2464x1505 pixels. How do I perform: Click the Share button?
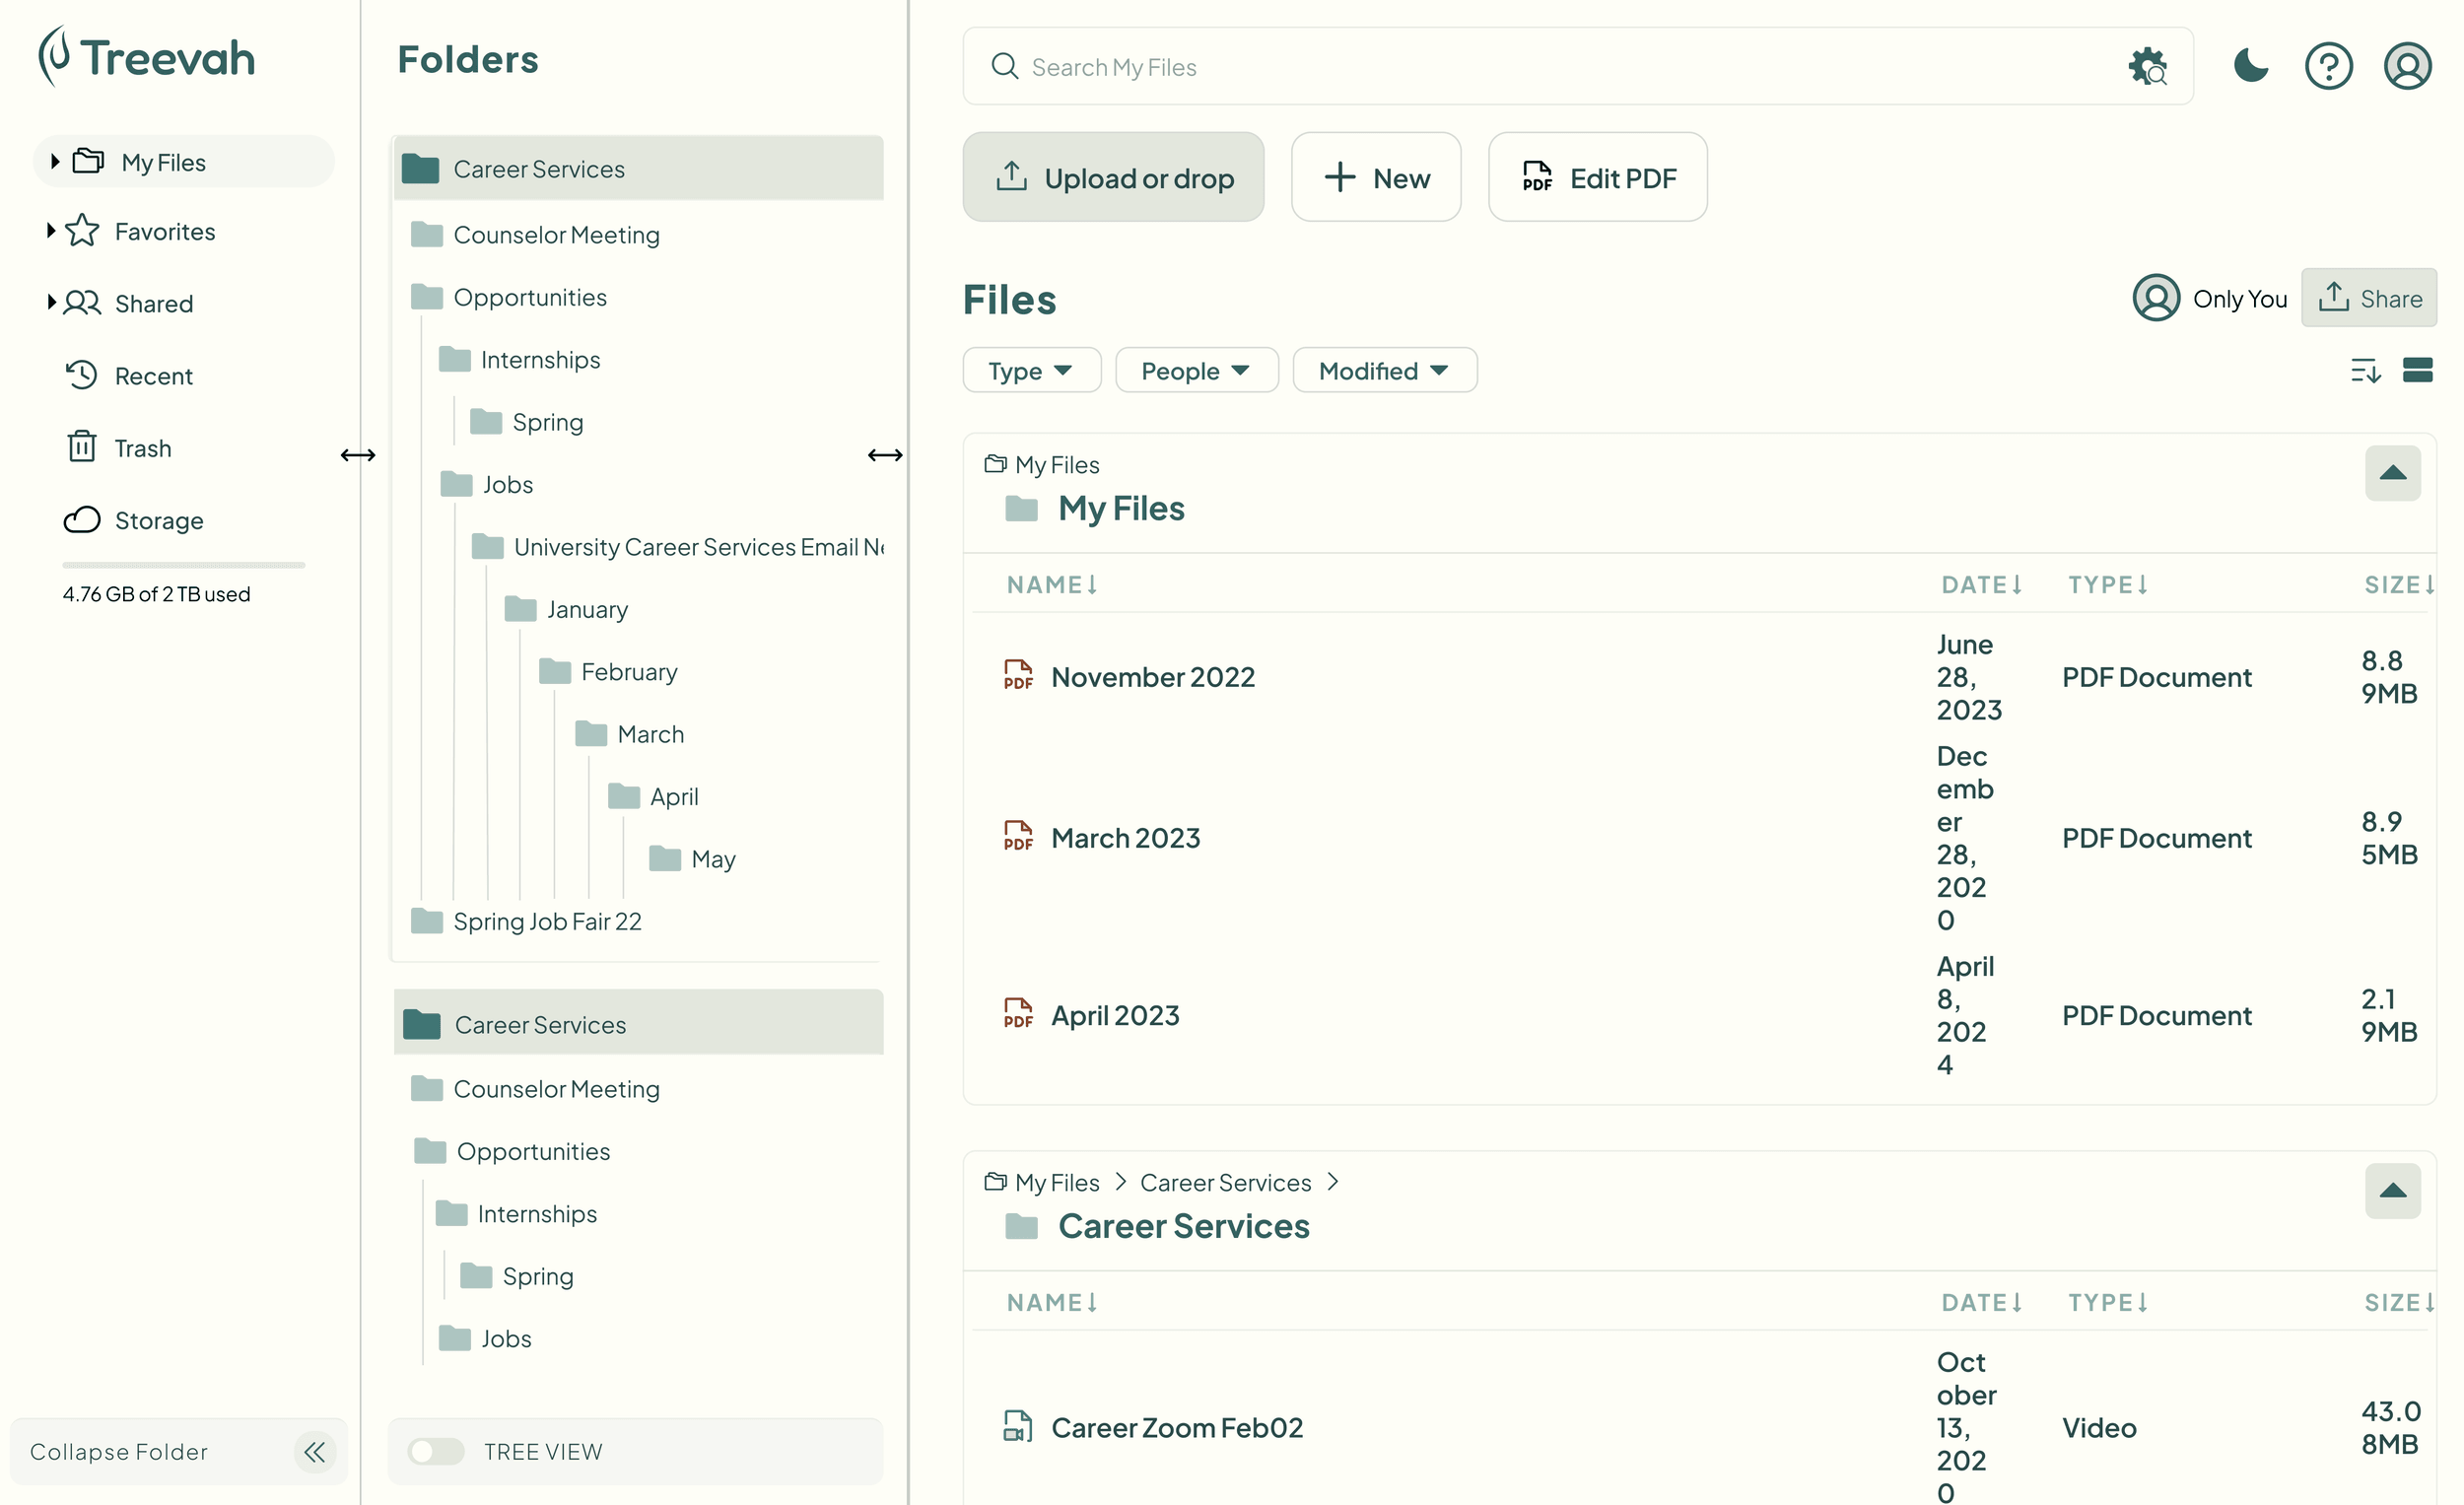[2368, 298]
